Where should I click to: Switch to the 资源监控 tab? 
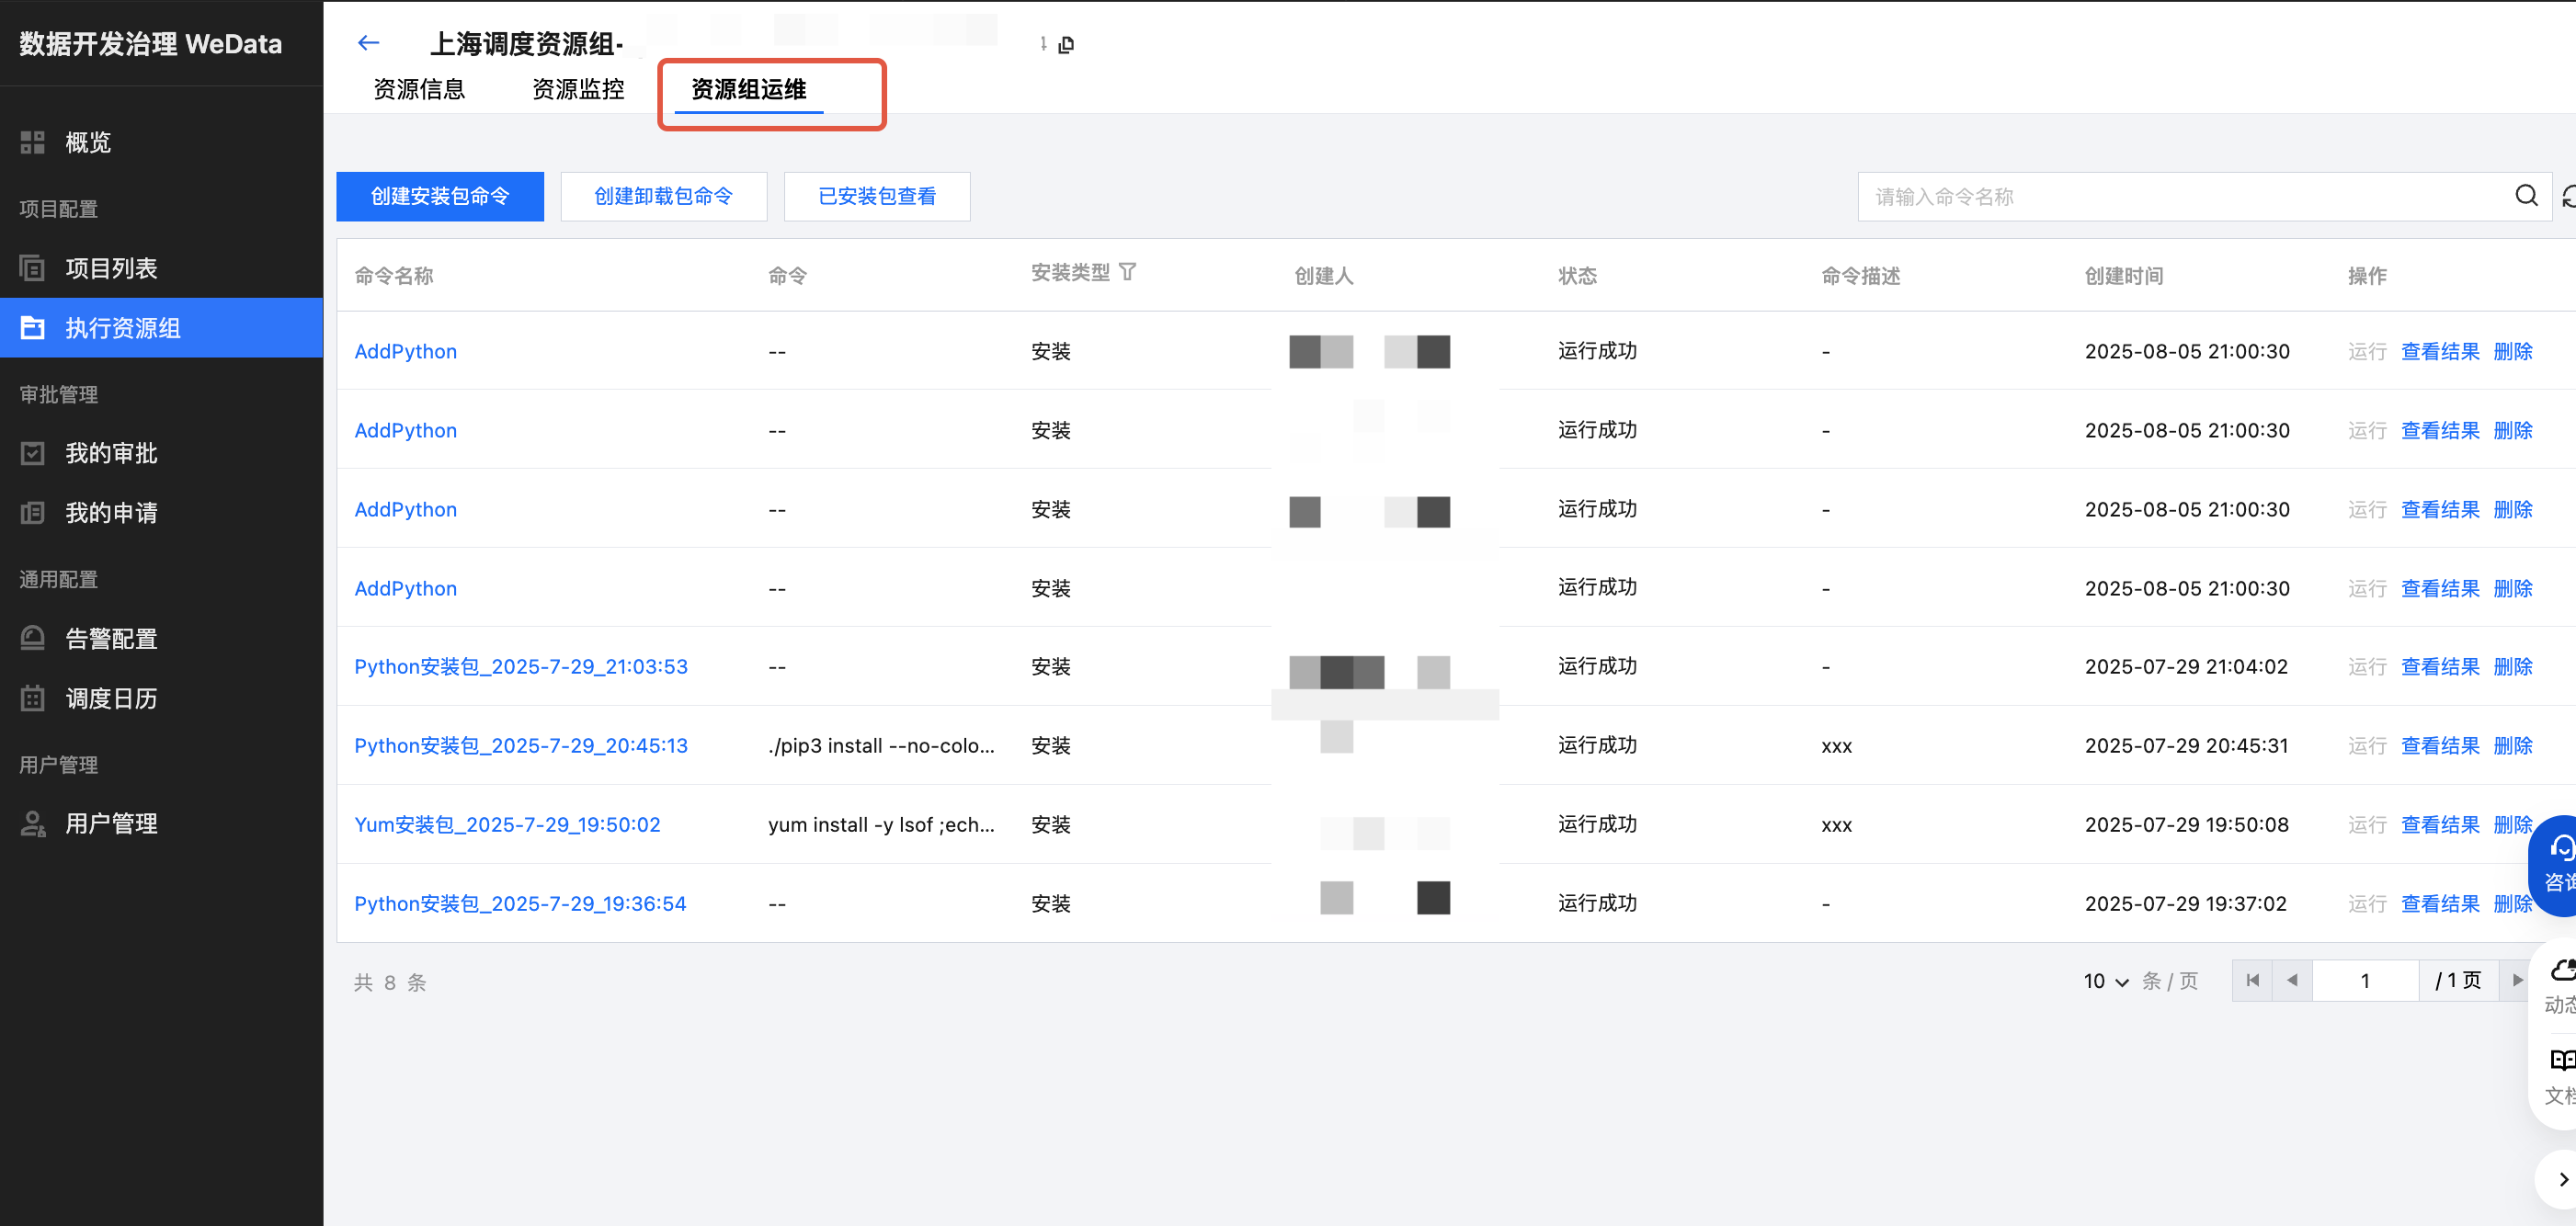click(578, 89)
